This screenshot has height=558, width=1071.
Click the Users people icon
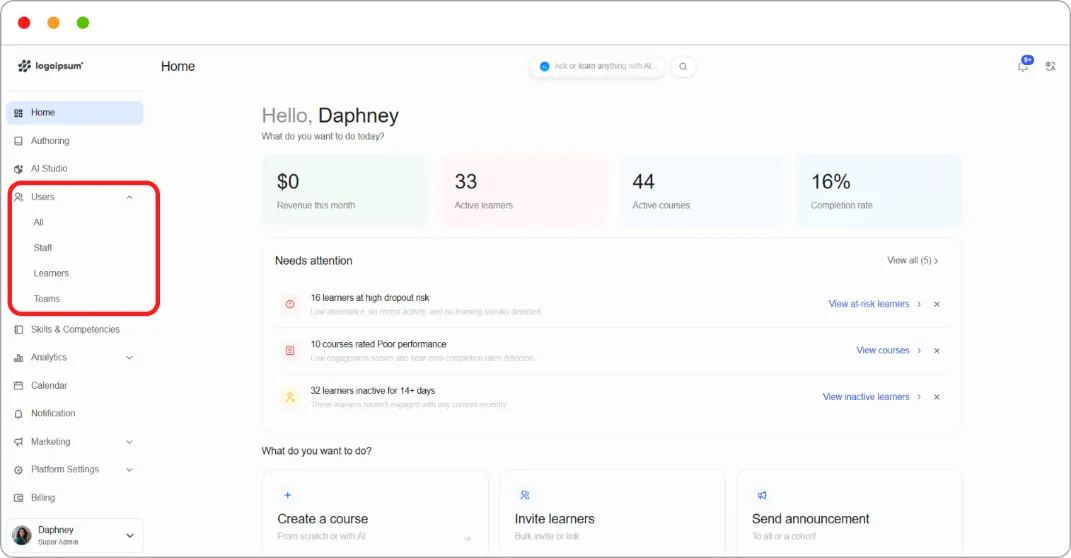18,197
